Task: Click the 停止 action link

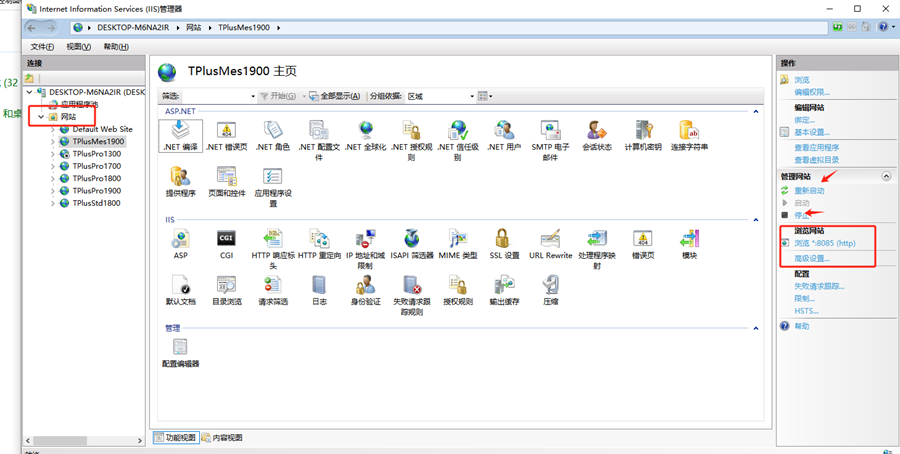Action: [x=802, y=215]
